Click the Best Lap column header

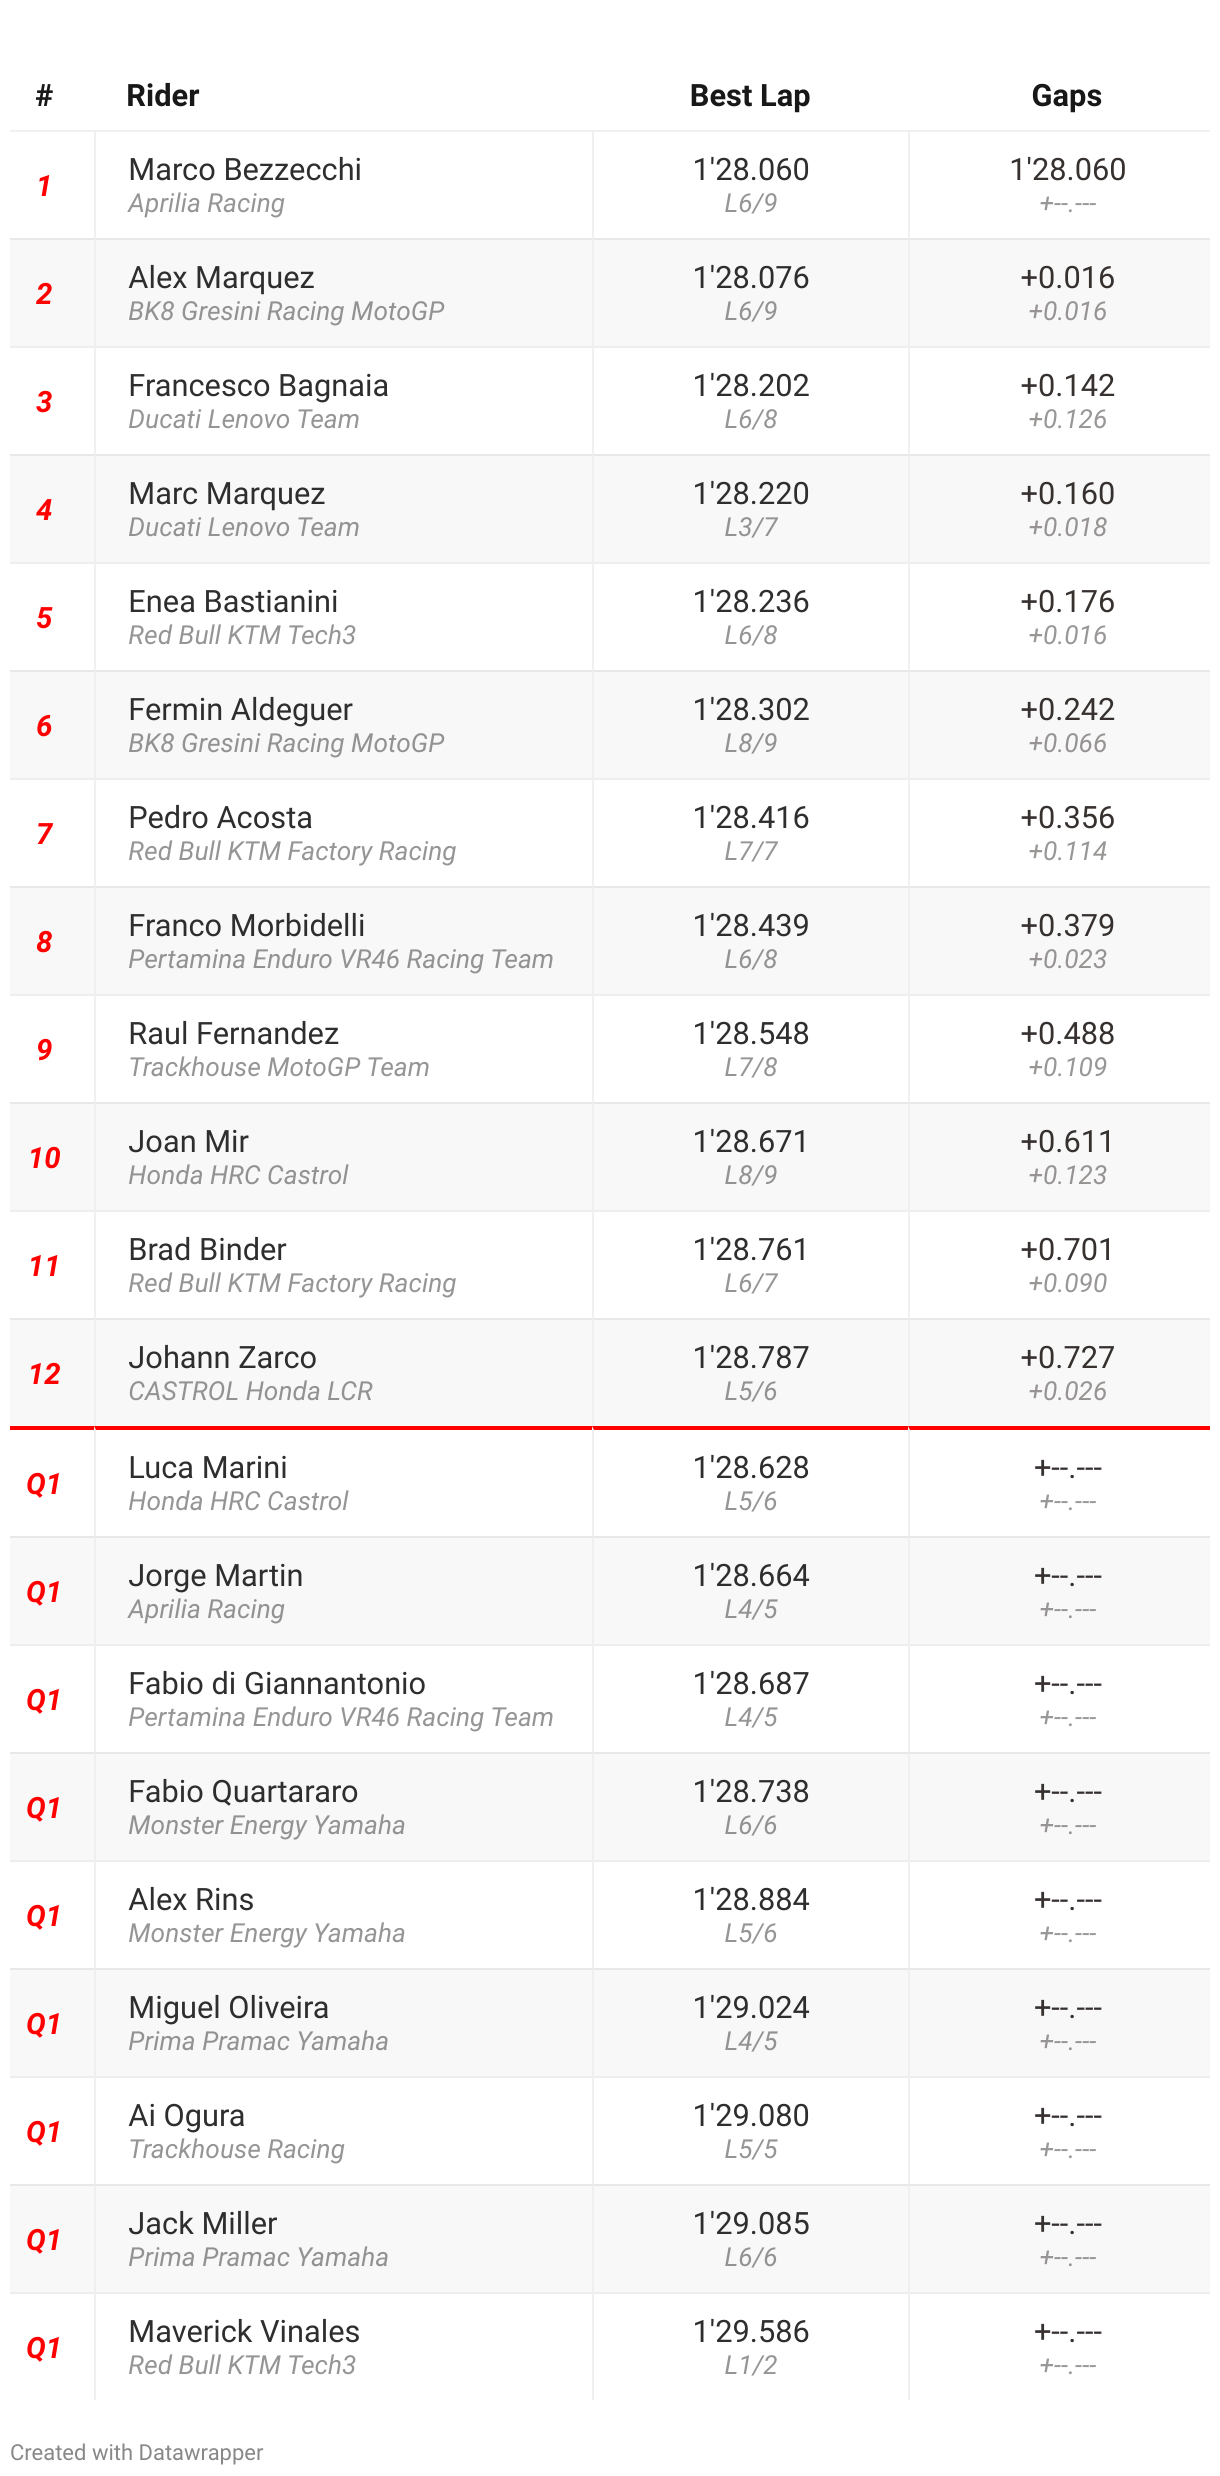click(750, 96)
